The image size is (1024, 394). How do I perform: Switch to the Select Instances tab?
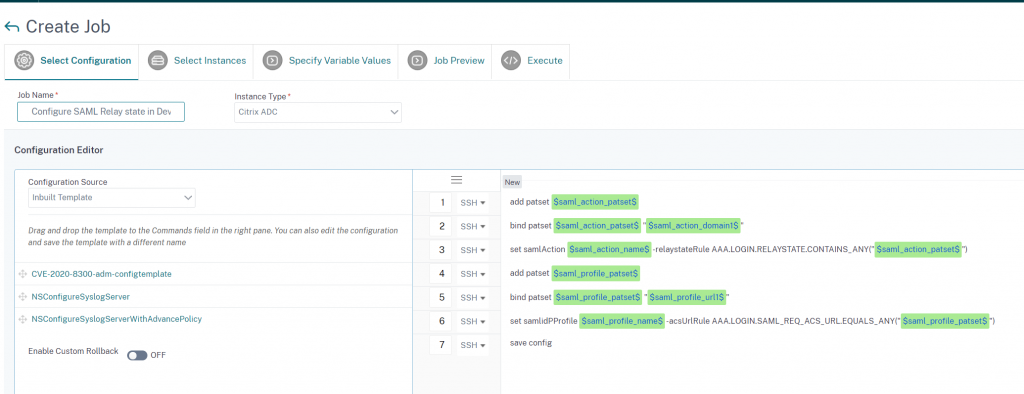(197, 61)
